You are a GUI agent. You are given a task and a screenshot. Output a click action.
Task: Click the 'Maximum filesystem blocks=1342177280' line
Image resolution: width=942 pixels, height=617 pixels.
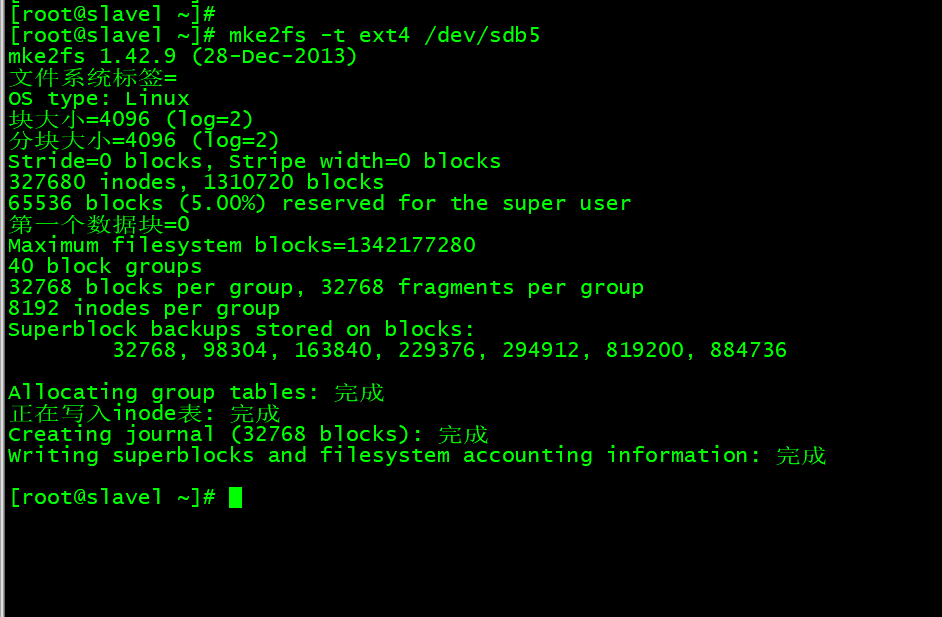click(242, 246)
